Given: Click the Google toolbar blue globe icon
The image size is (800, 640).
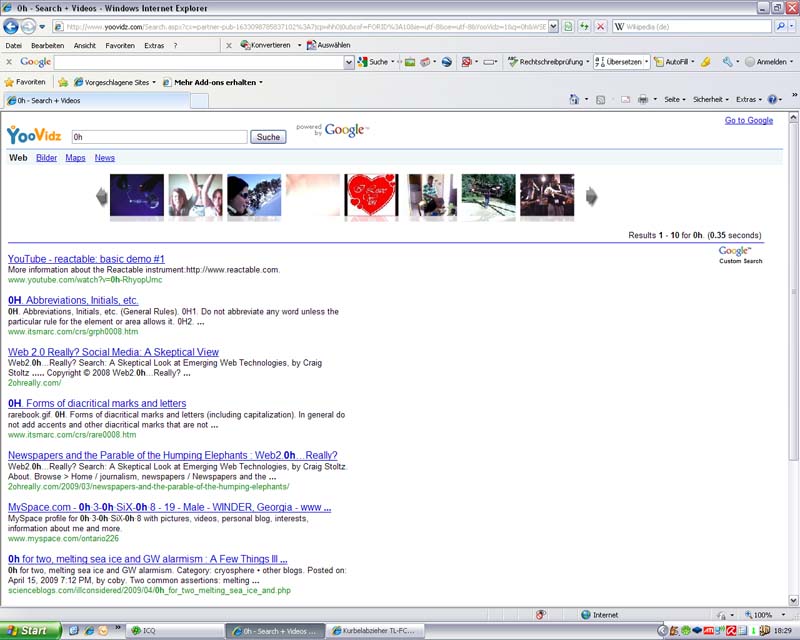Looking at the screenshot, I should [x=446, y=62].
